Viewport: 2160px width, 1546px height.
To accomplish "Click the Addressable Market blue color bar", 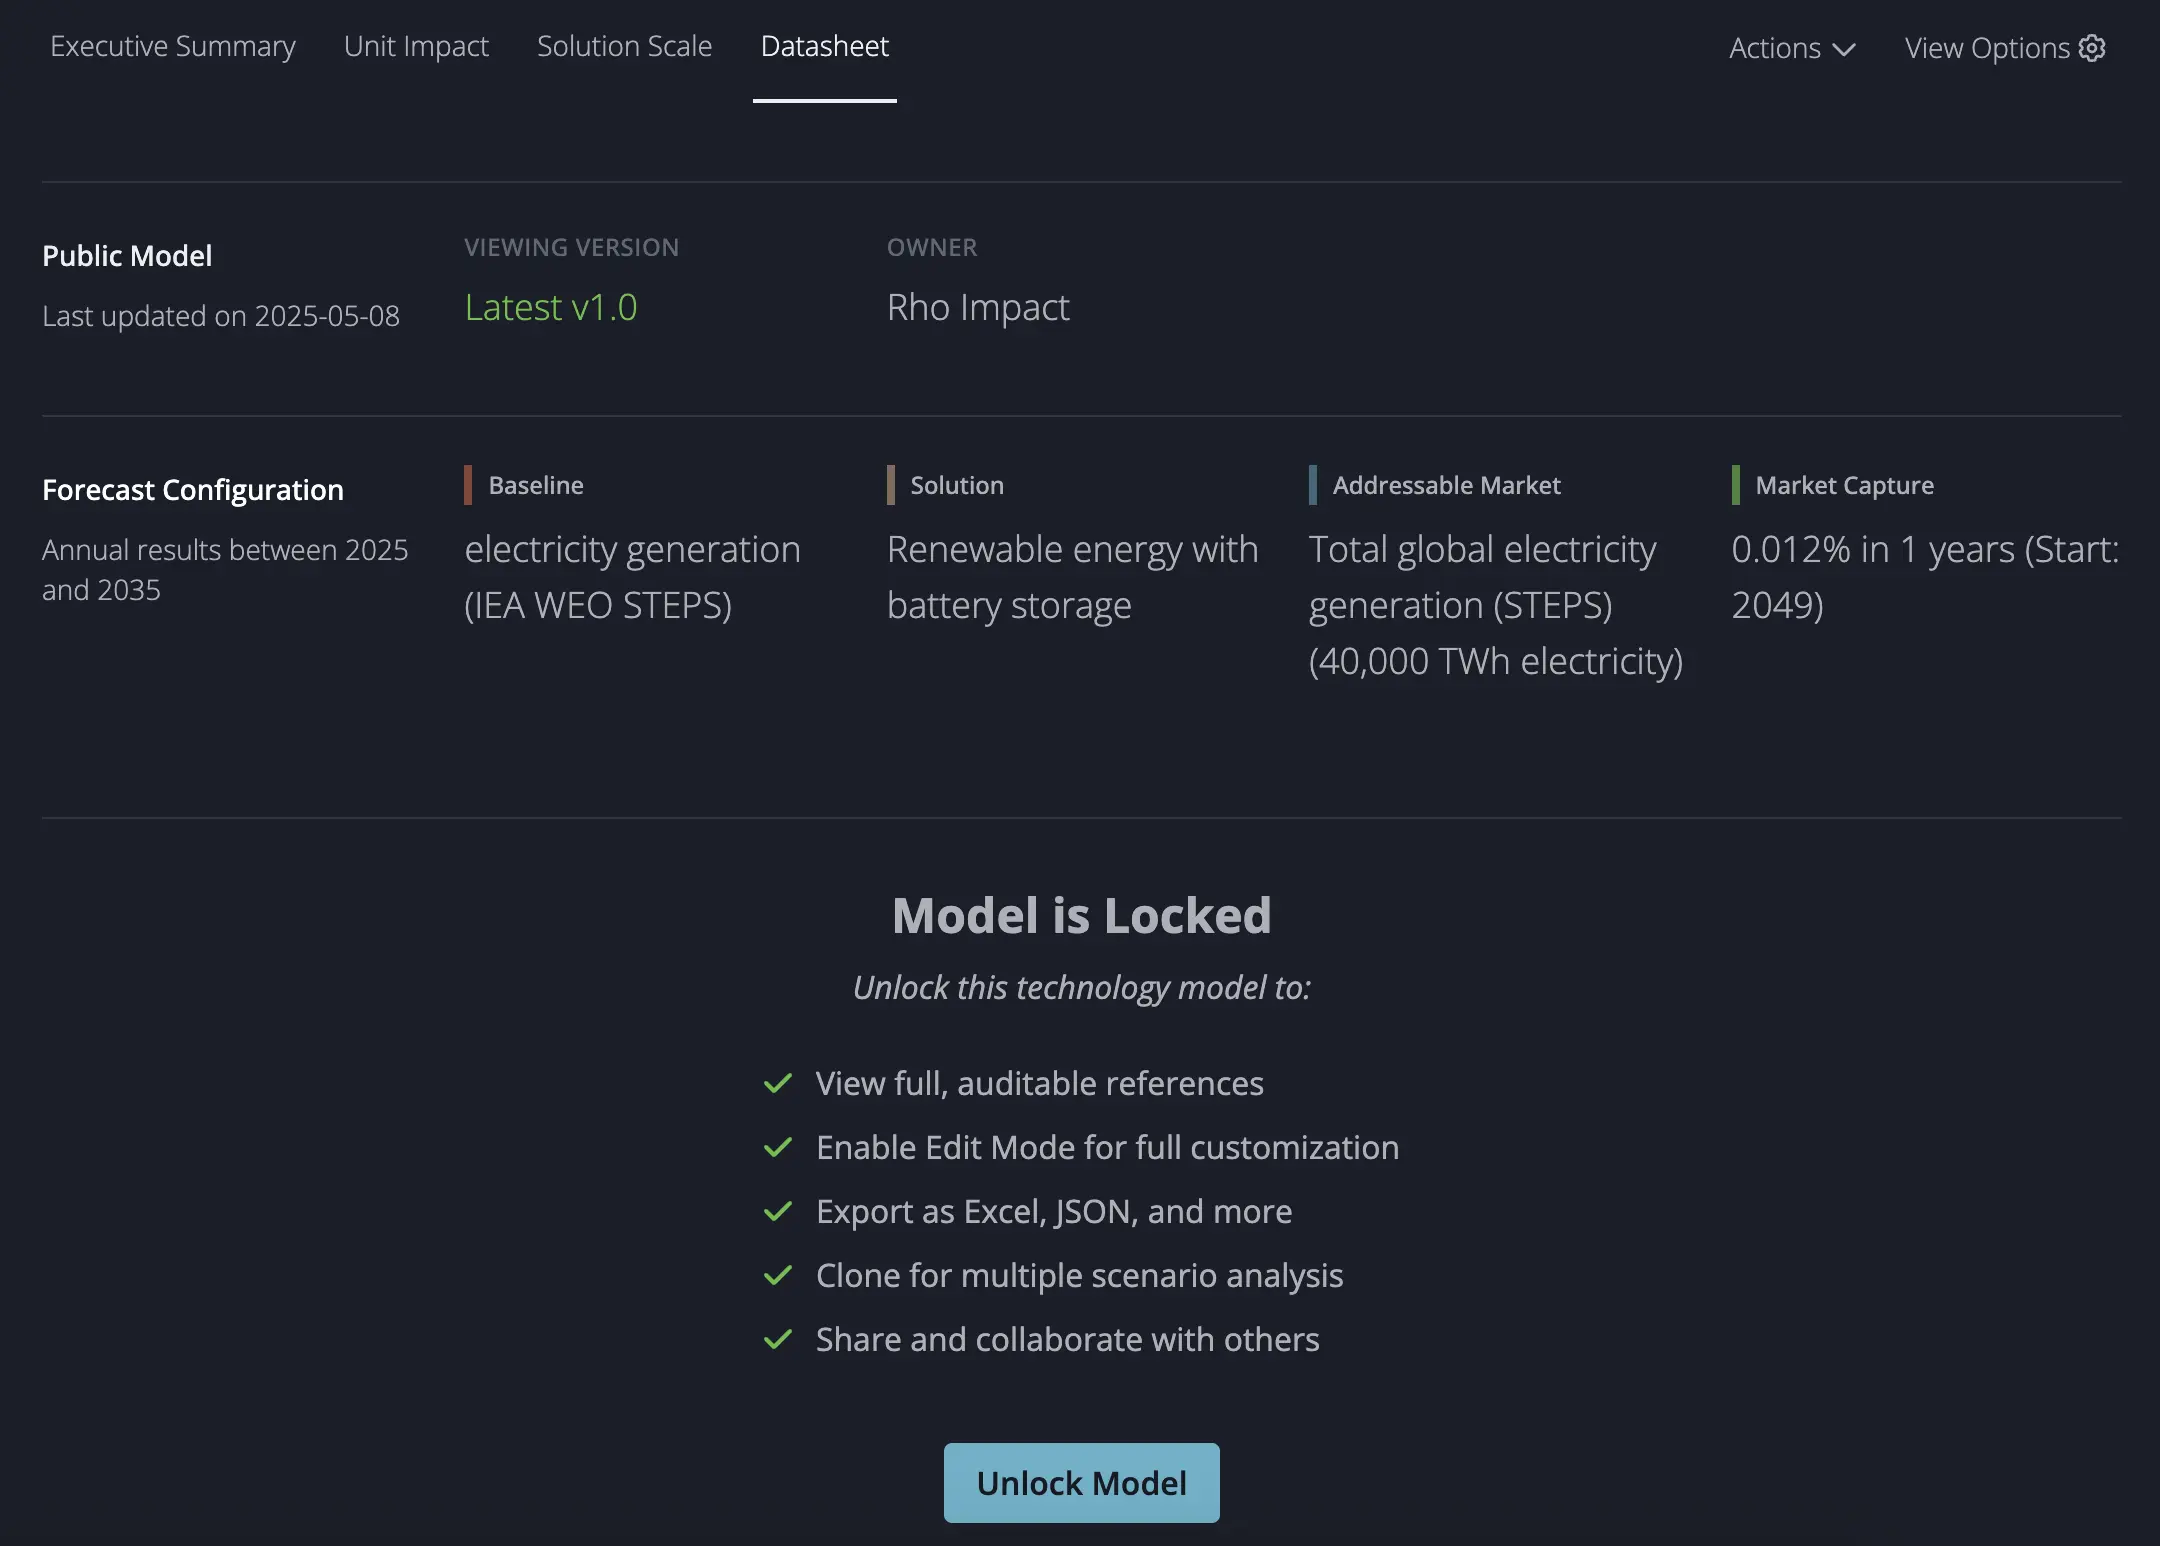I will coord(1313,485).
